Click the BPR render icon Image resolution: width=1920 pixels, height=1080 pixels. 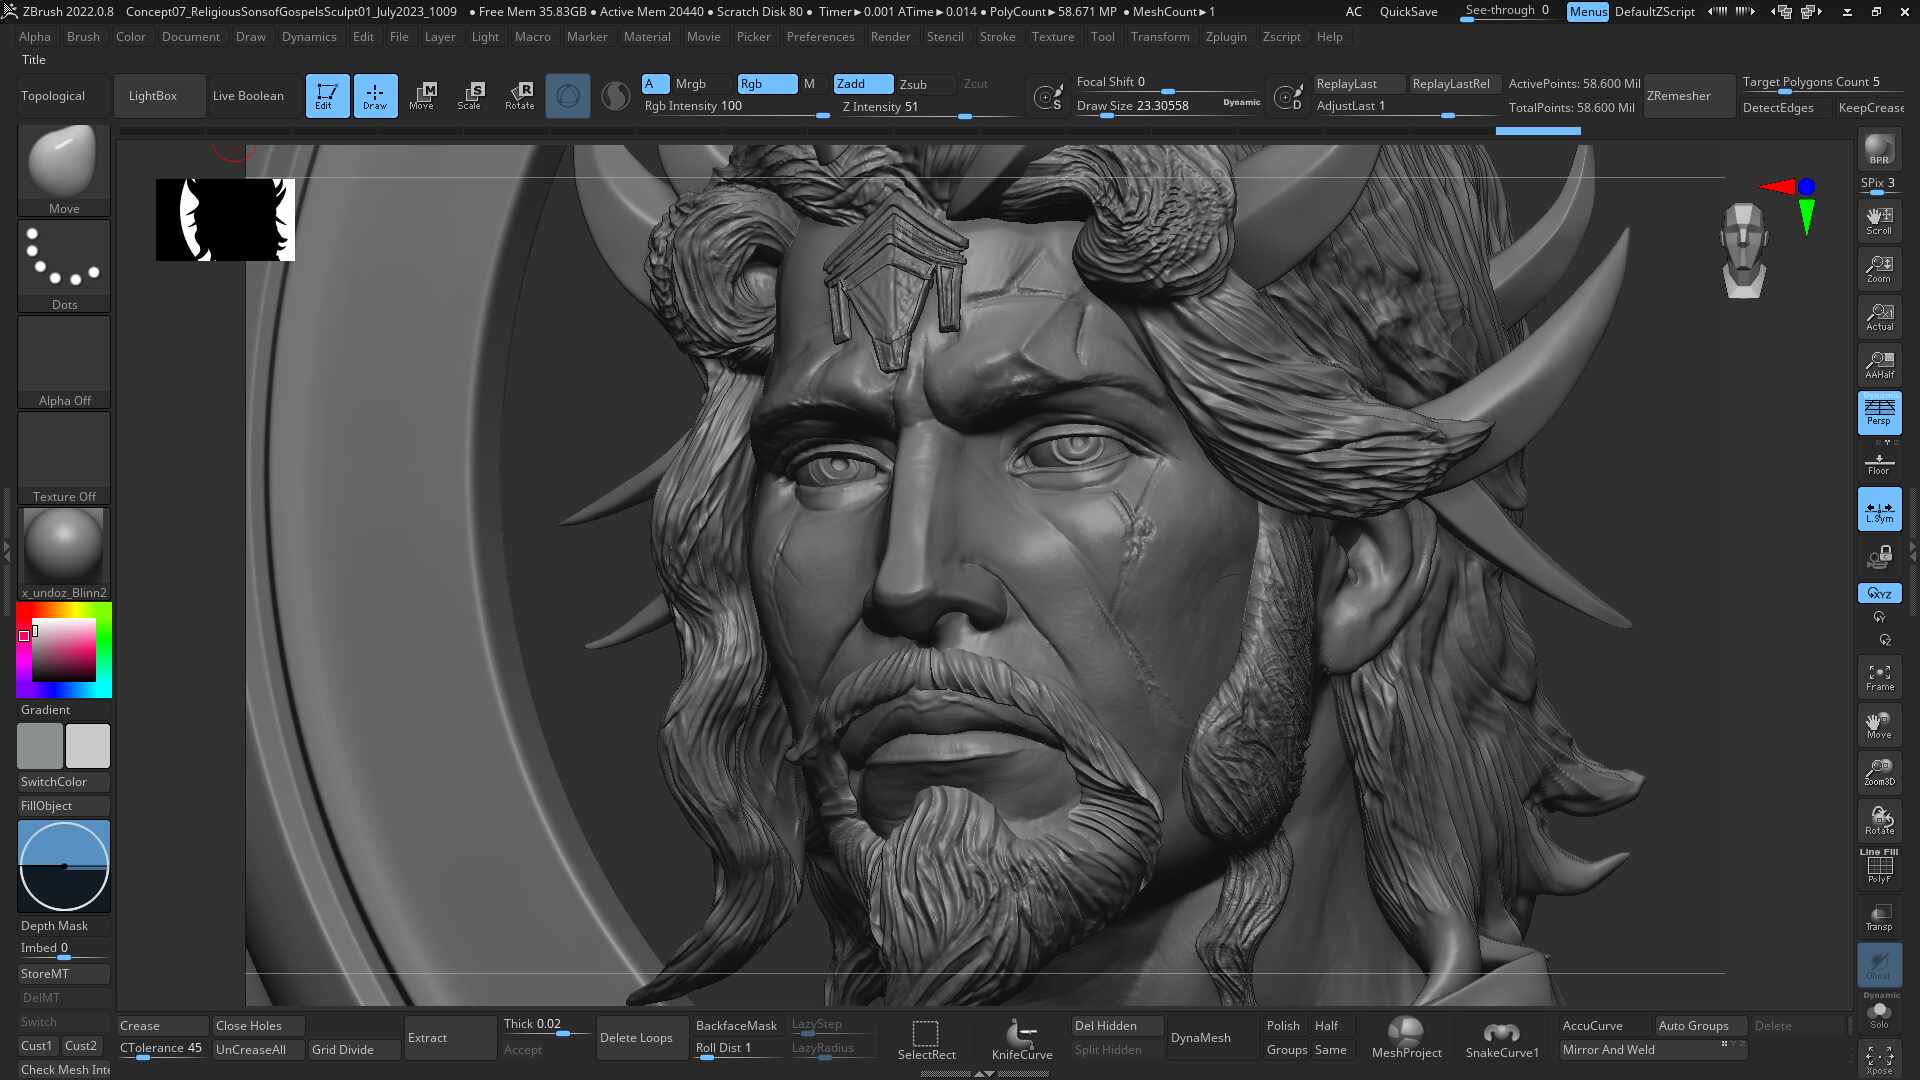click(1879, 150)
